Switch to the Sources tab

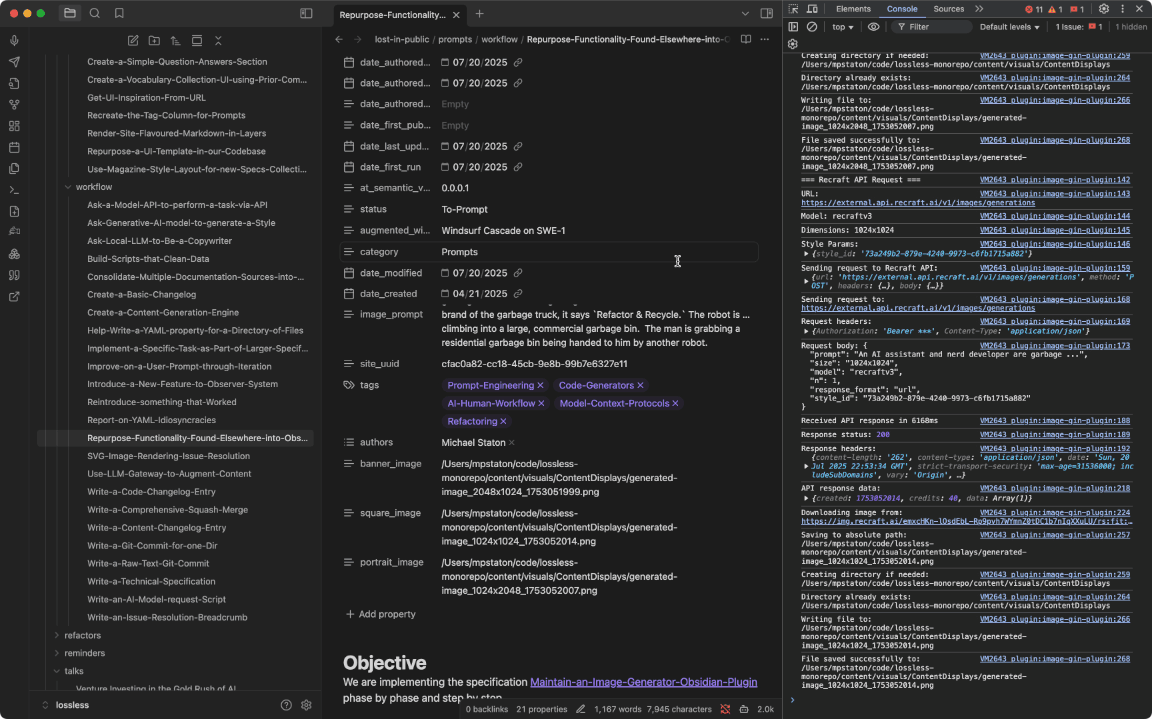(948, 9)
